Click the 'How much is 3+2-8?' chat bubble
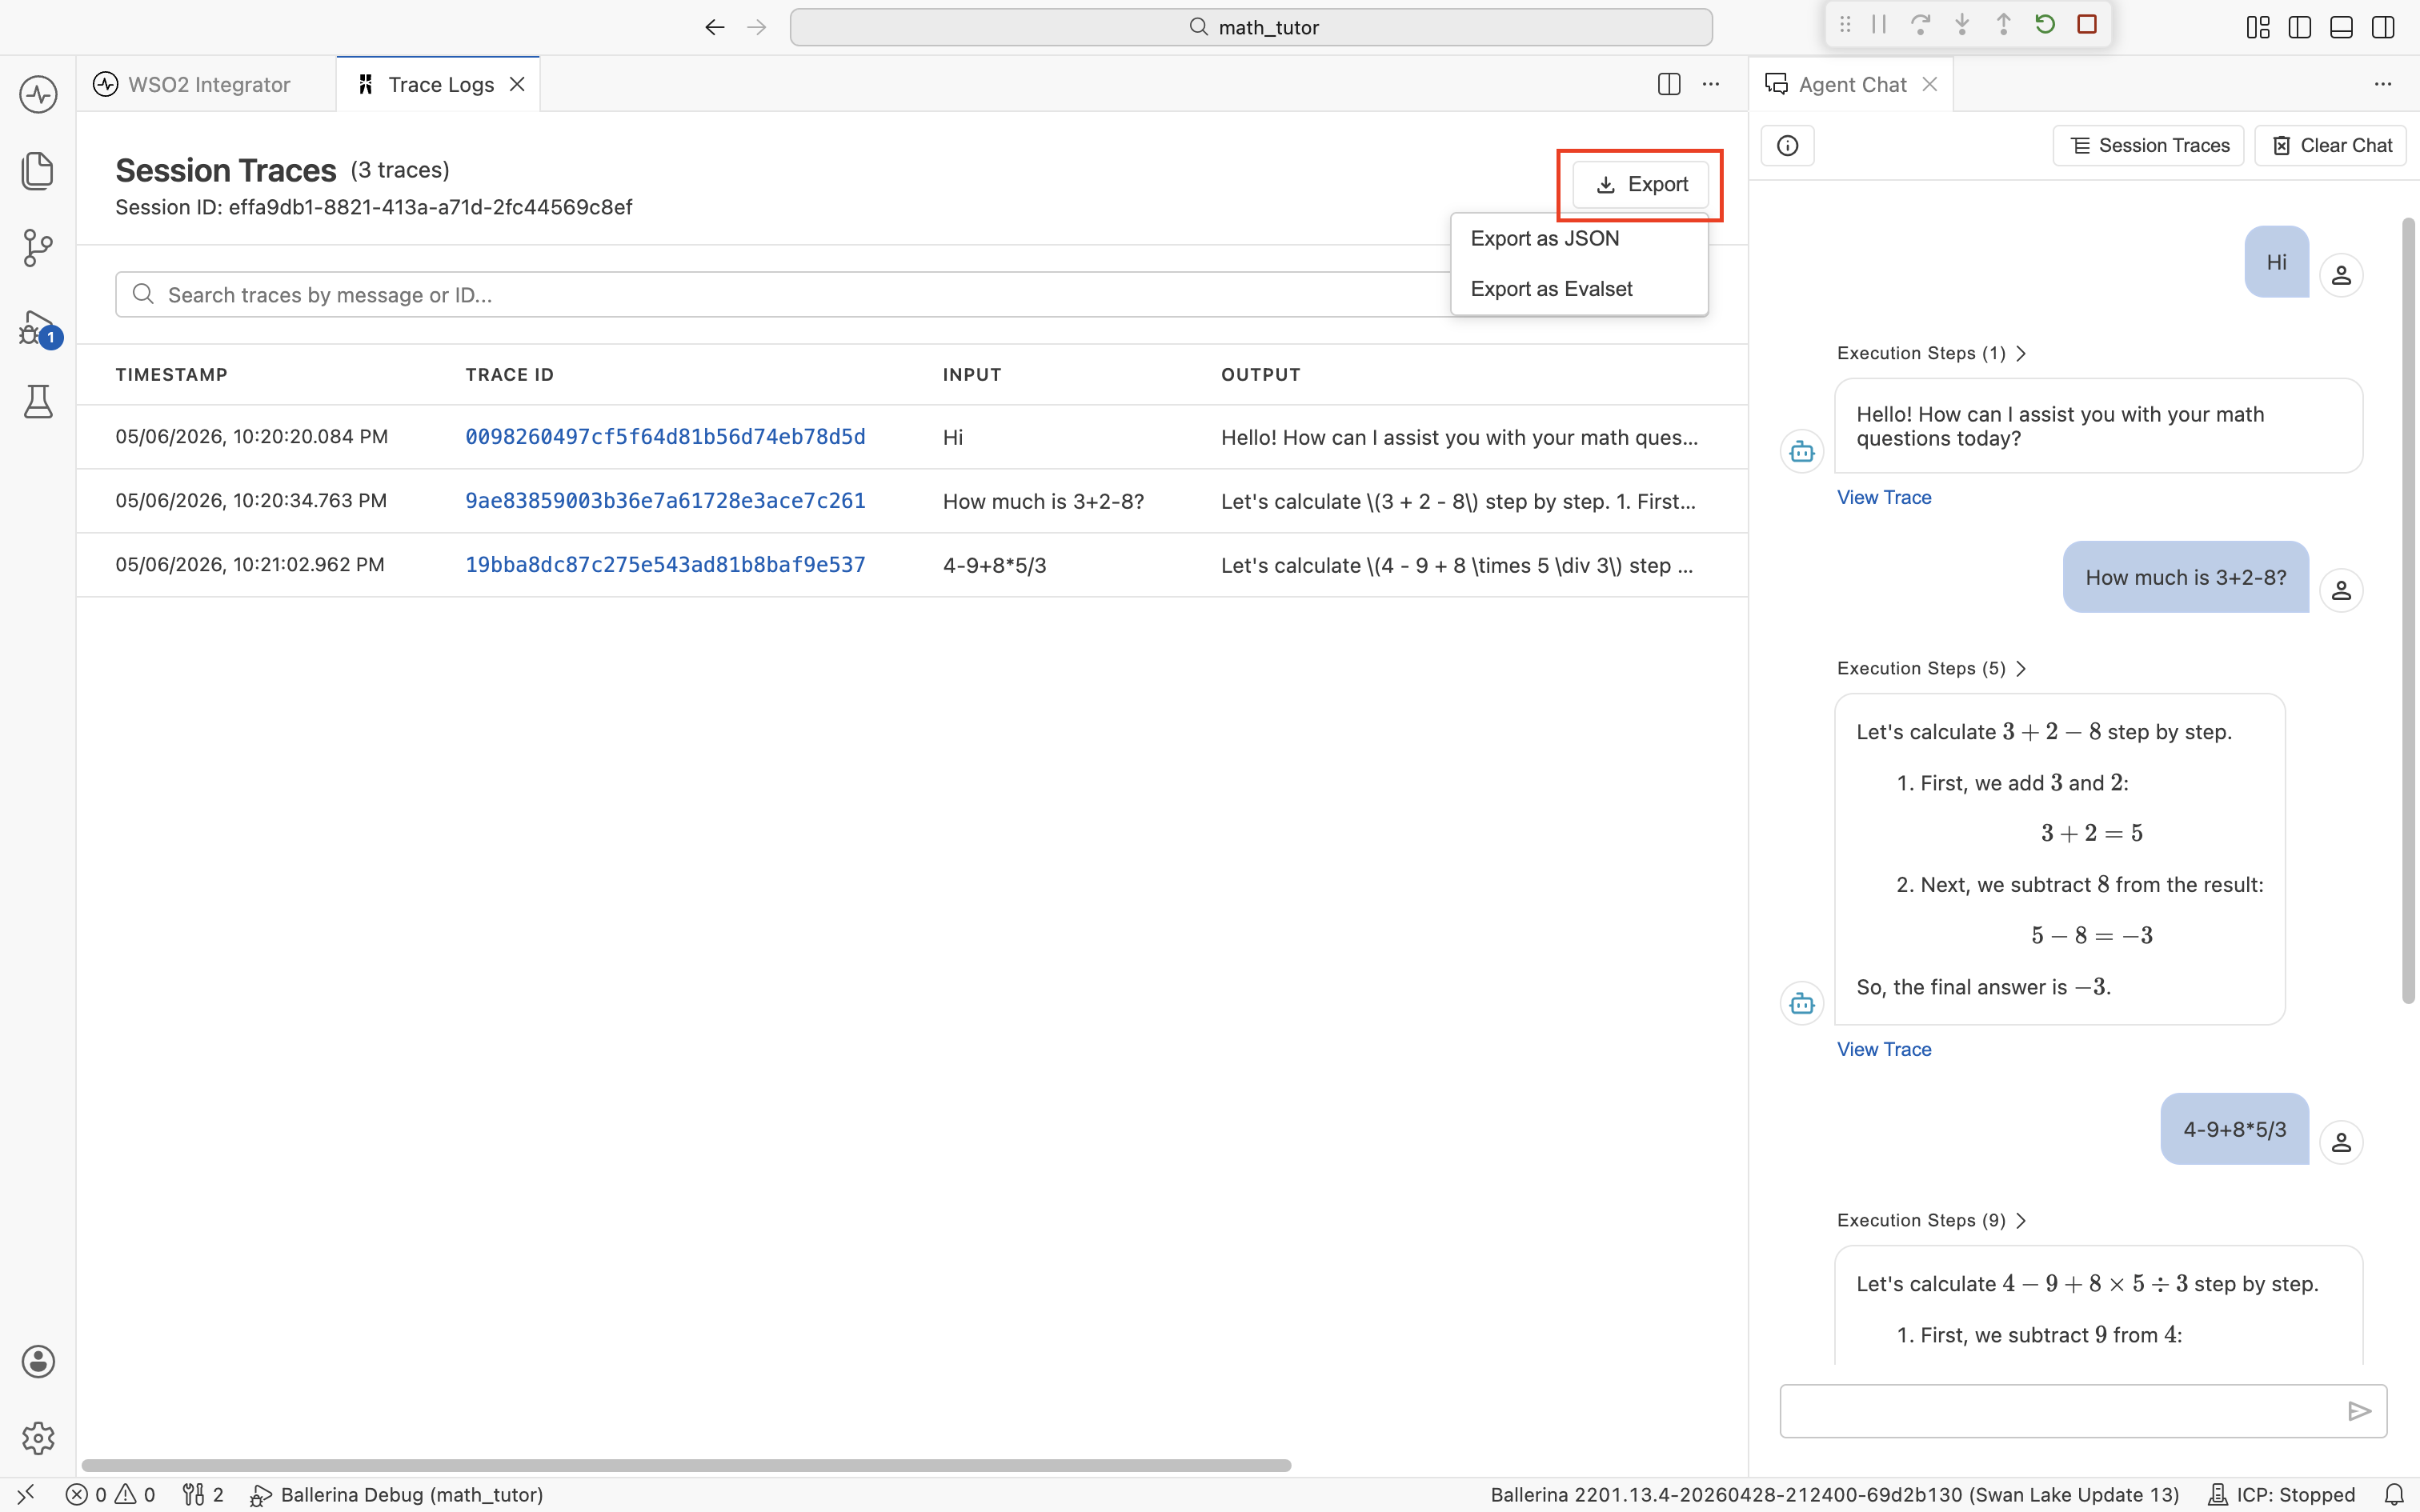 [x=2186, y=577]
